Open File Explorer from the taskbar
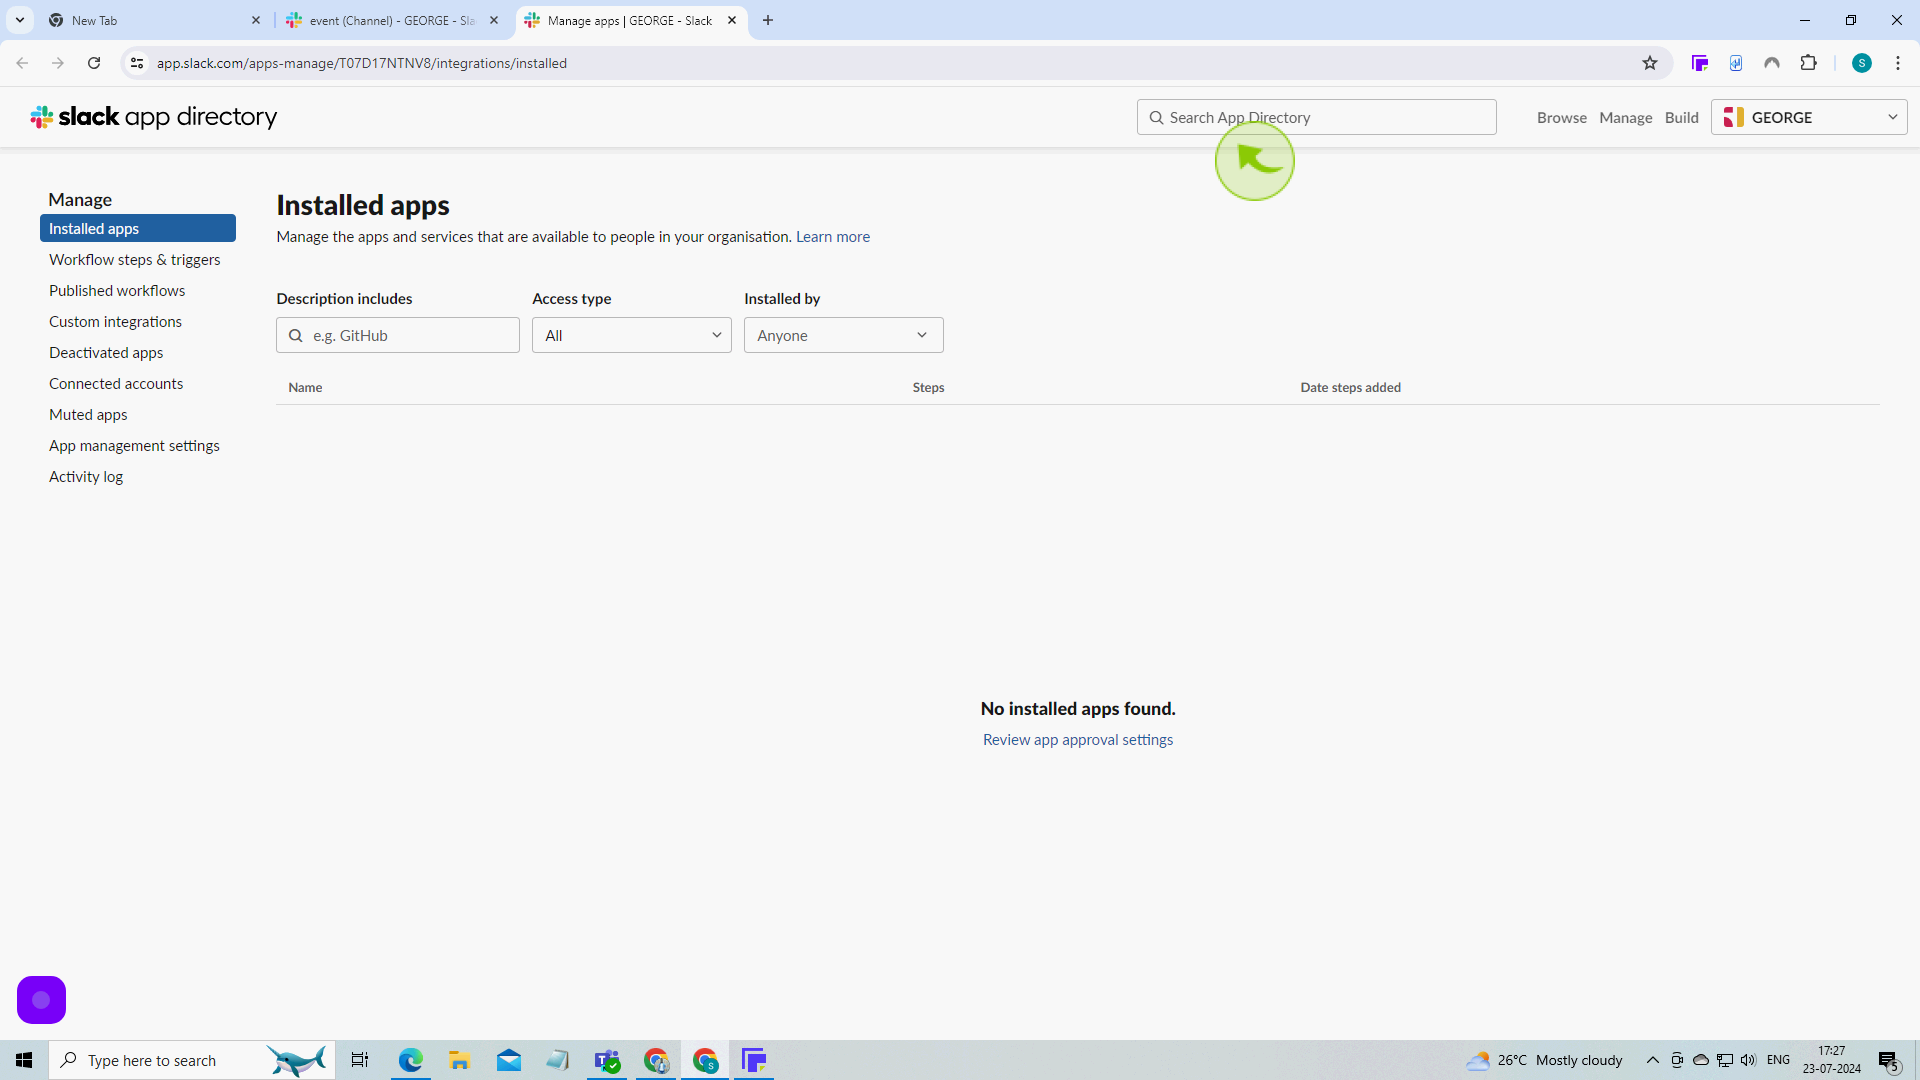 460,1060
